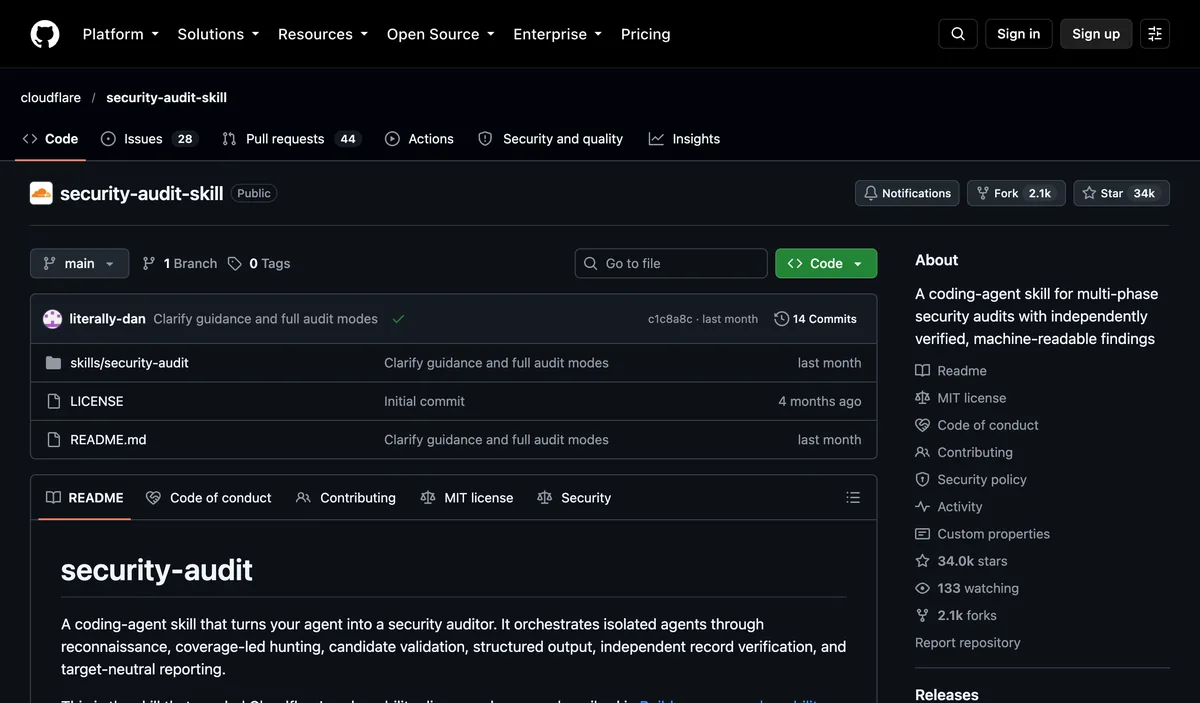This screenshot has width=1200, height=703.
Task: Click literally-dan's avatar image
Action: [x=53, y=319]
